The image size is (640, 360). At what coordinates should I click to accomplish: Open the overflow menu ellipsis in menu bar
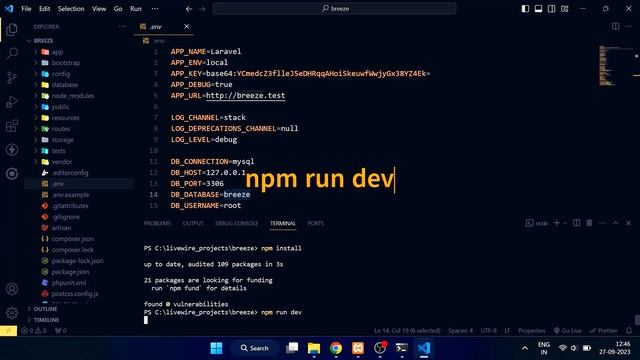point(155,9)
